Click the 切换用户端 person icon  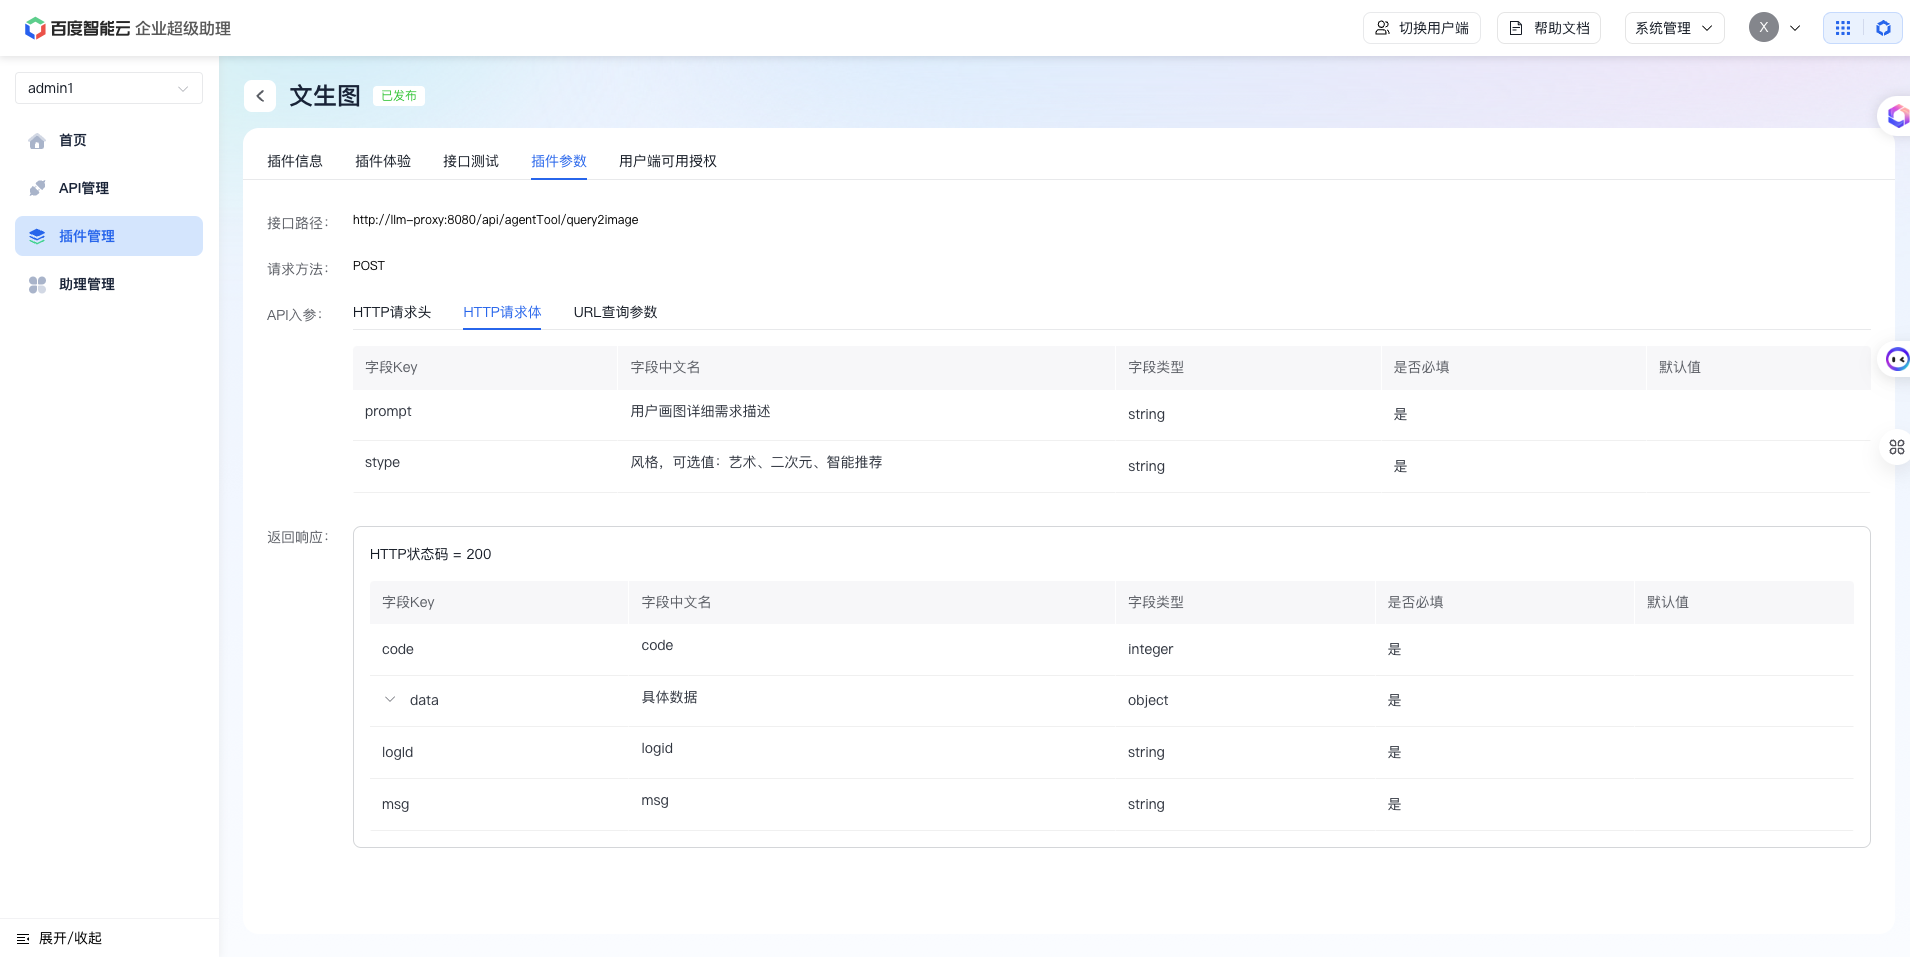[1382, 28]
